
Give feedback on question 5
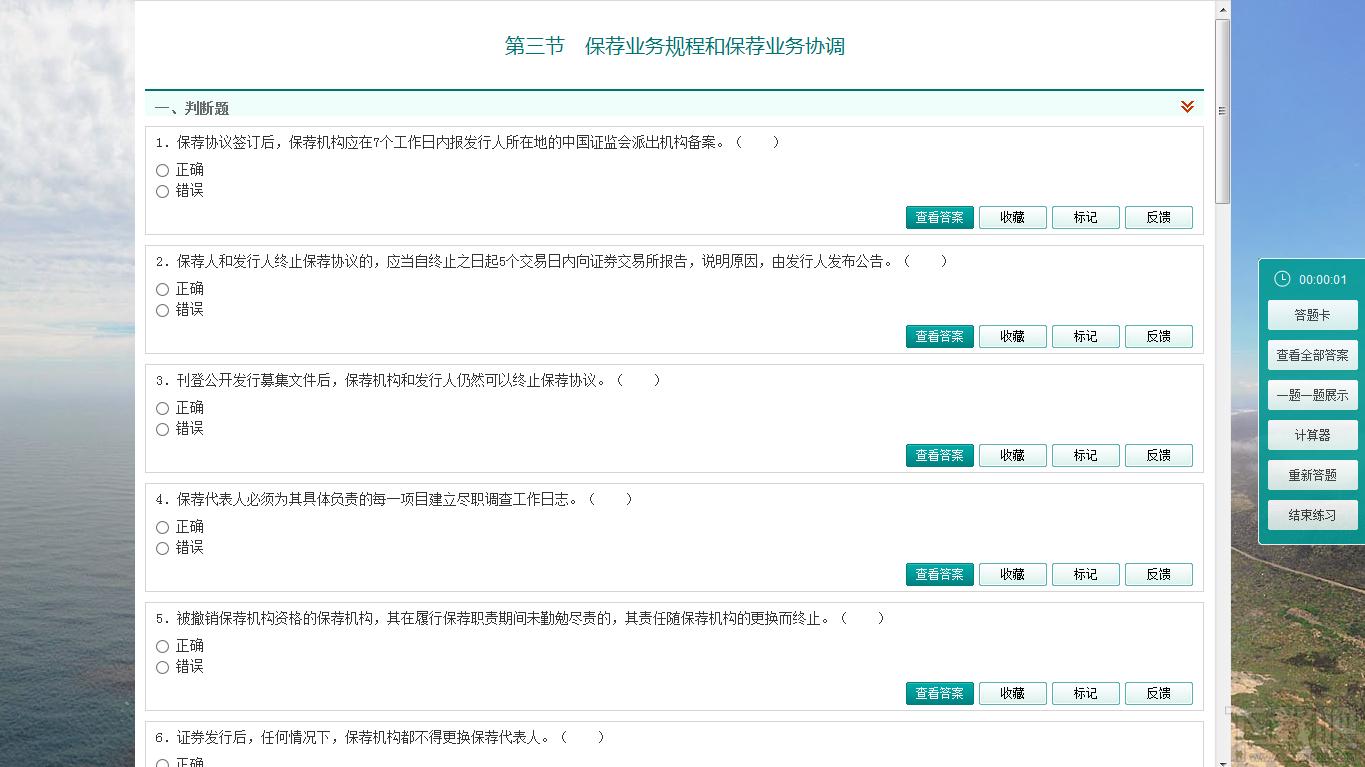click(1159, 693)
